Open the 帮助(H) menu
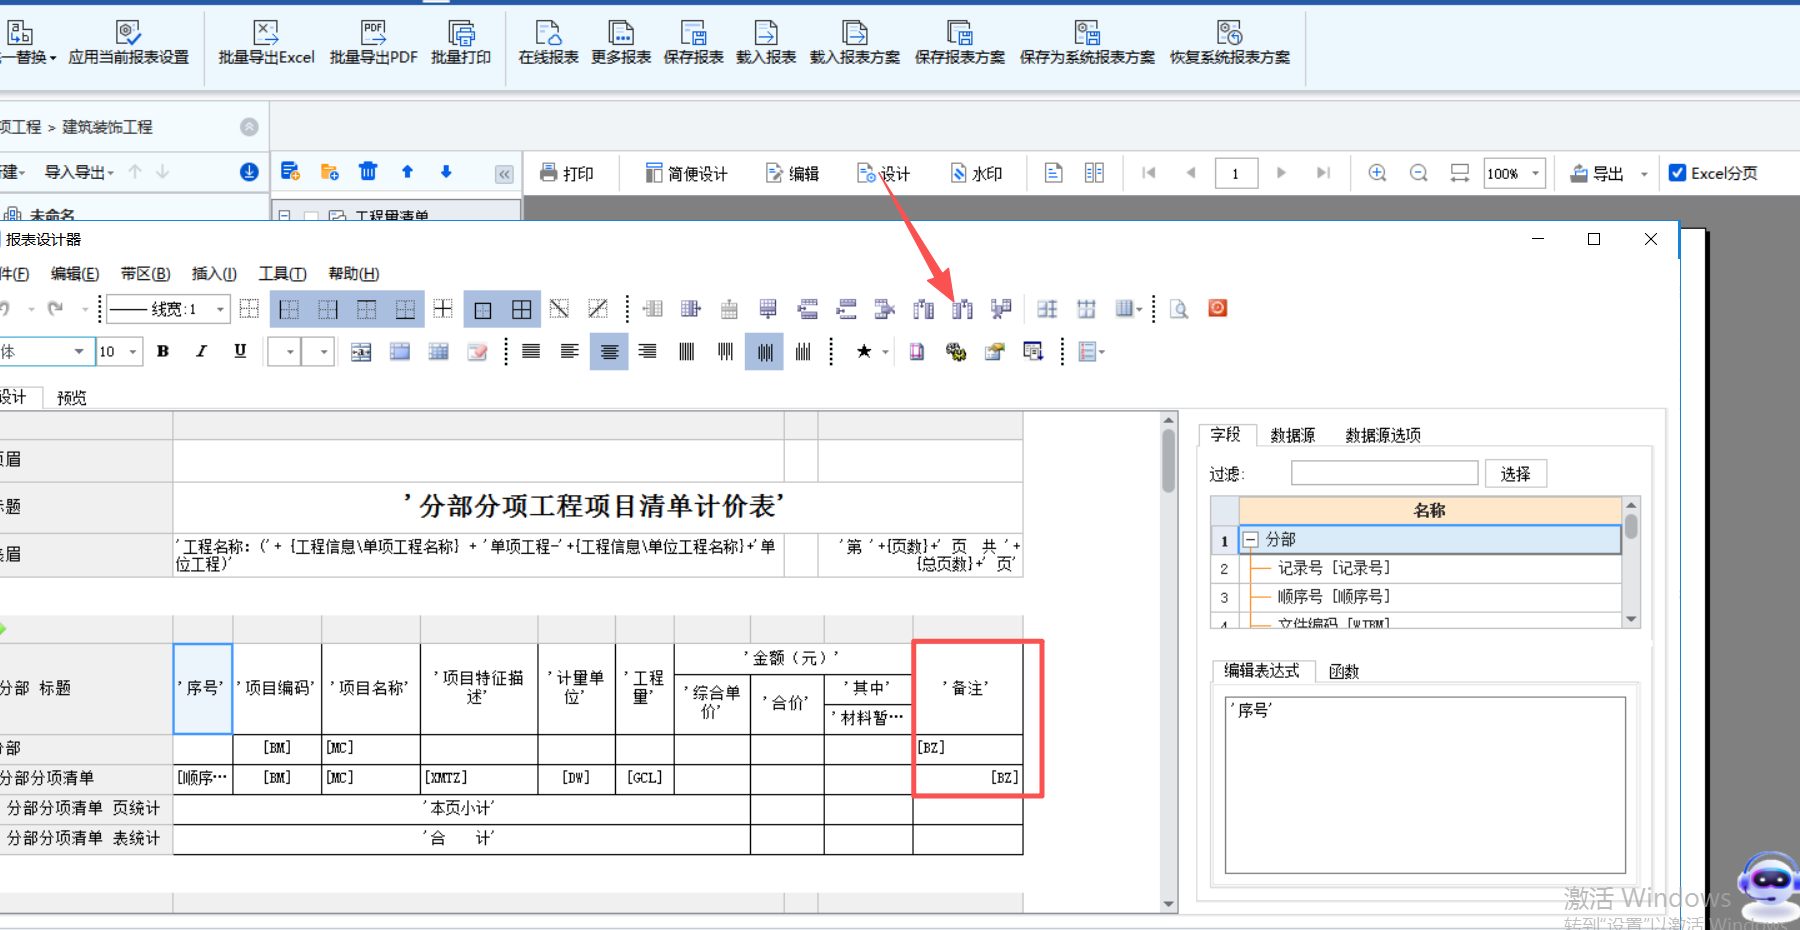Viewport: 1800px width, 930px height. coord(352,273)
